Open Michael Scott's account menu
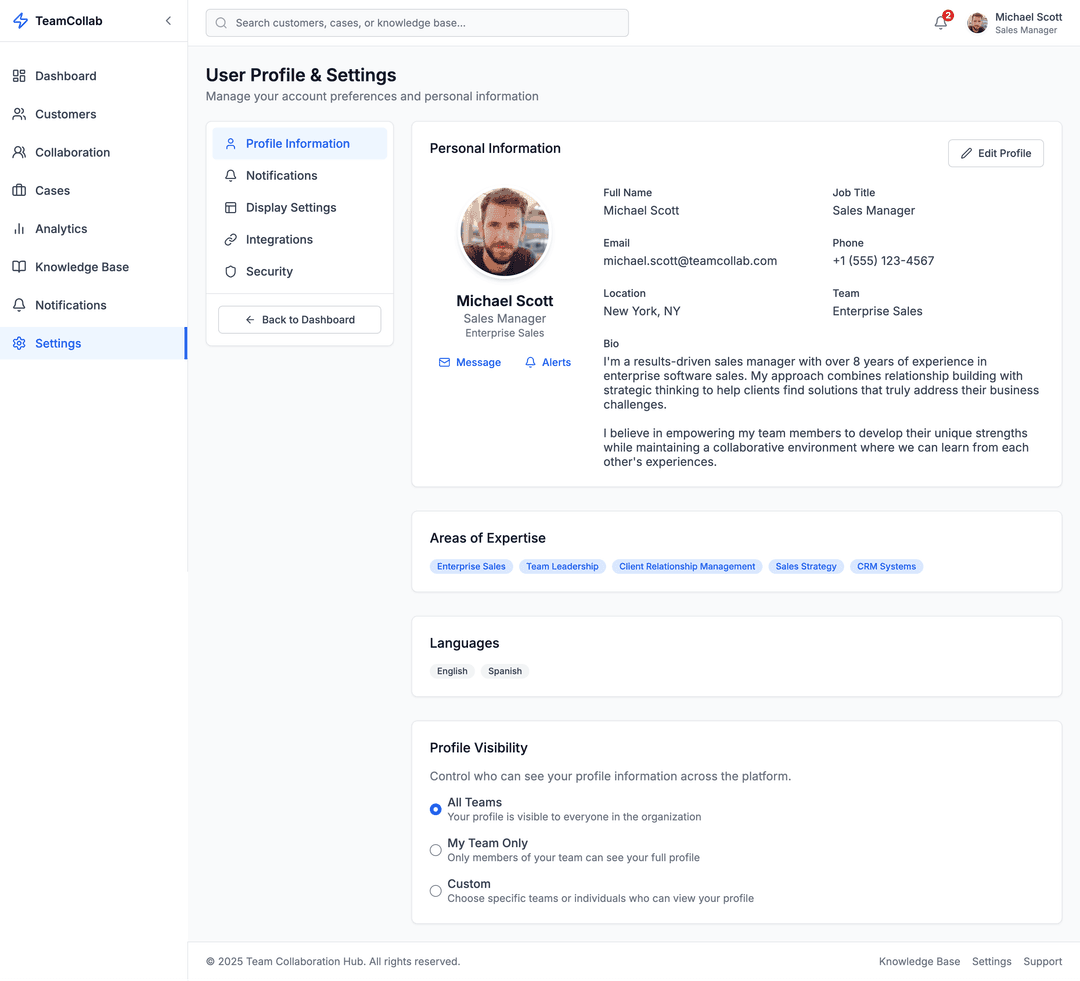The height and width of the screenshot is (981, 1080). (x=1013, y=22)
